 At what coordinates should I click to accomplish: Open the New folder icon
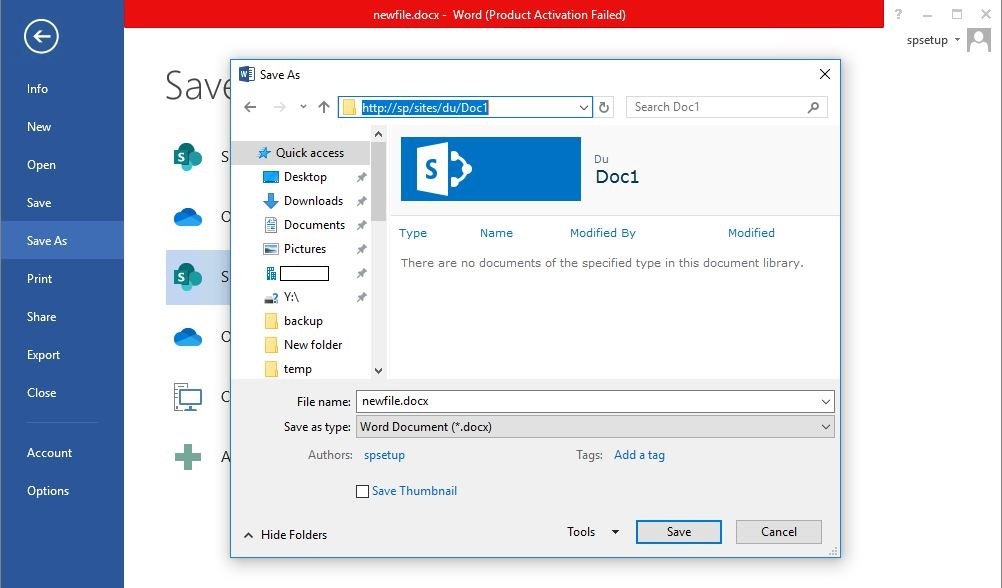(x=271, y=345)
